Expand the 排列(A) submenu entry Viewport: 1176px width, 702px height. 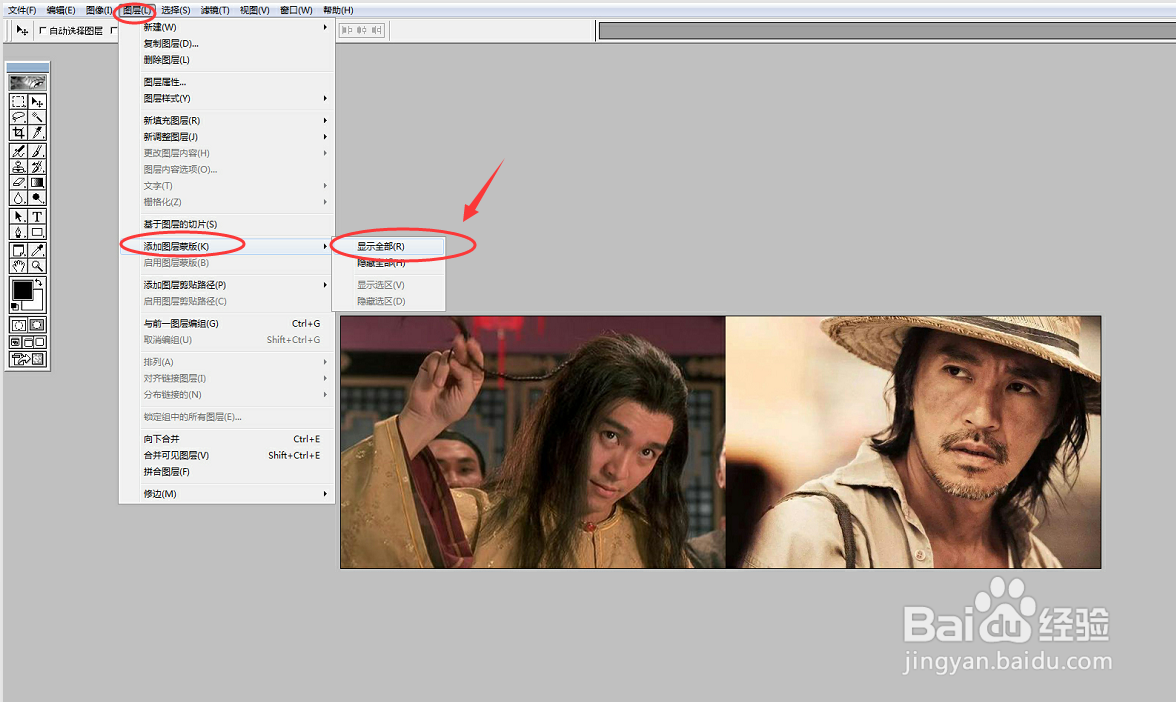coord(226,362)
